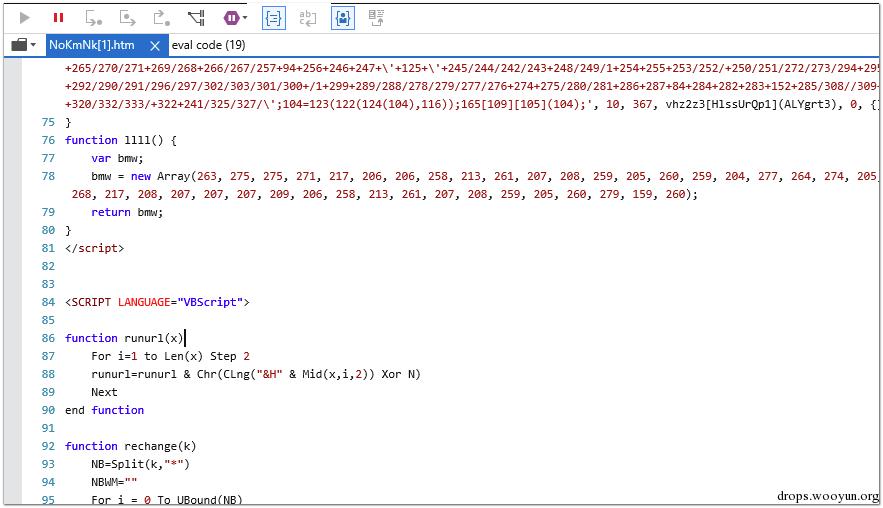Click the 'VBScript' attribute value
The image size is (883, 508).
(211, 302)
